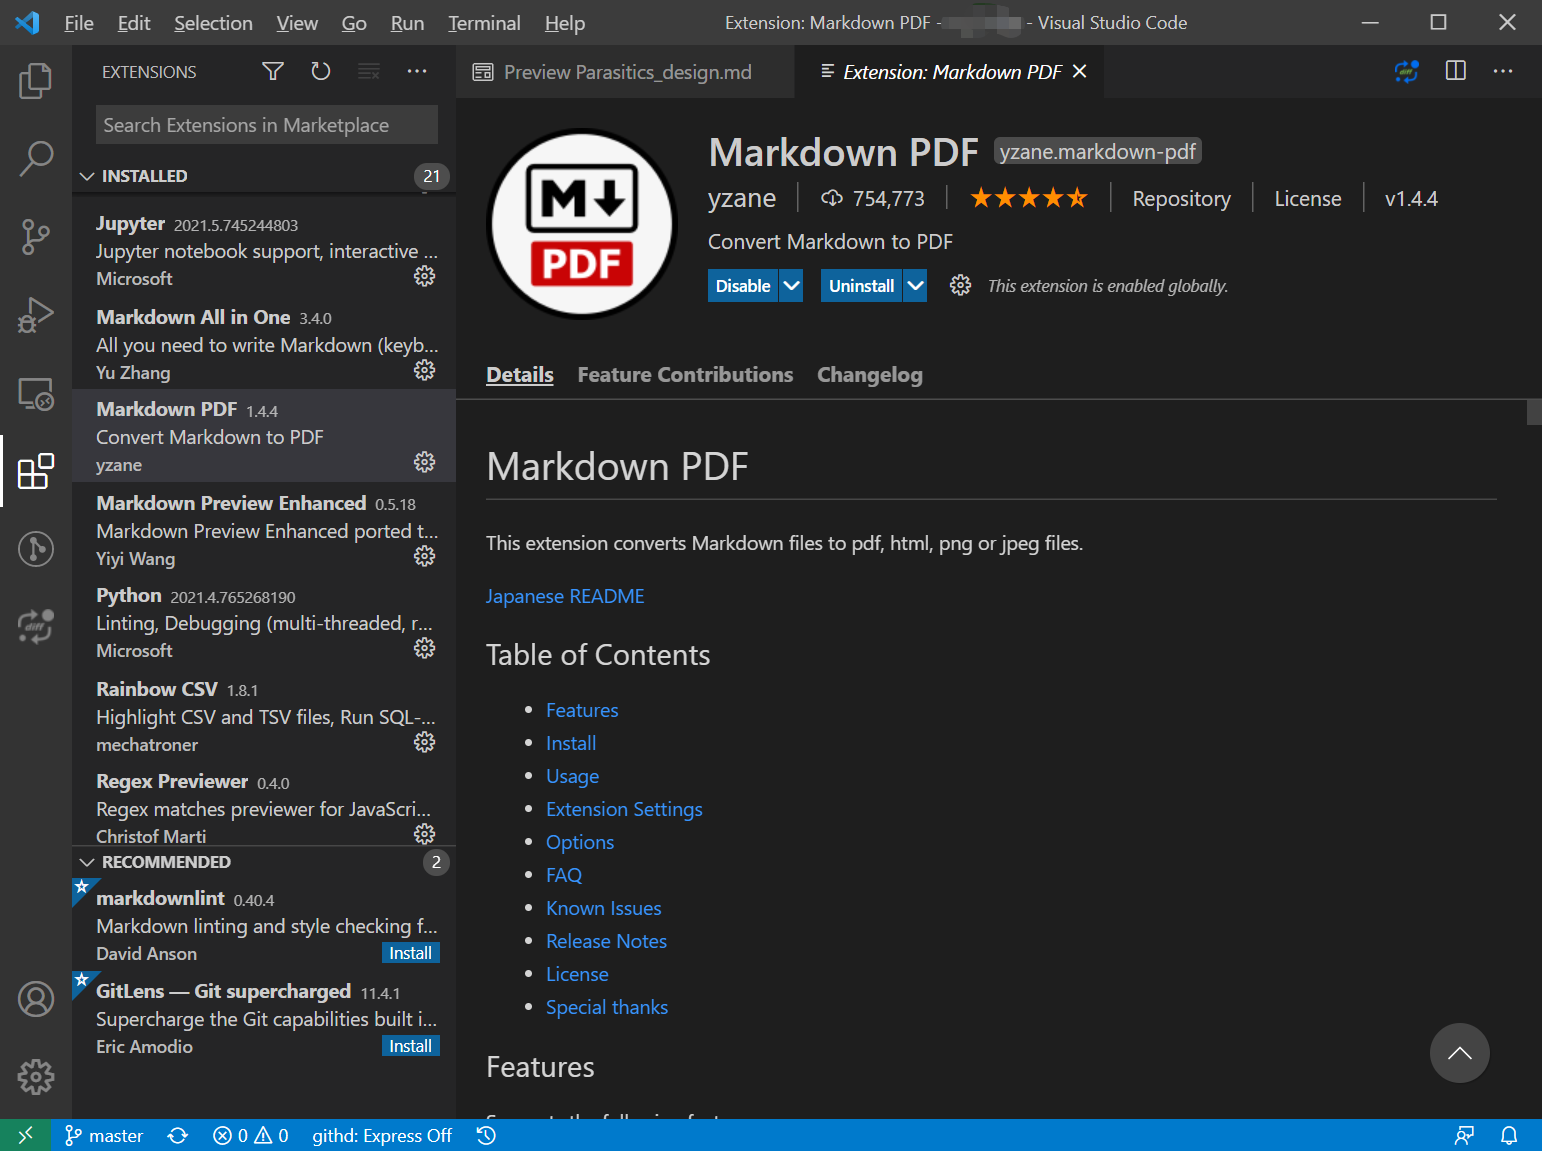Open manage gear for Regex Previewer
The image size is (1542, 1151).
point(425,834)
